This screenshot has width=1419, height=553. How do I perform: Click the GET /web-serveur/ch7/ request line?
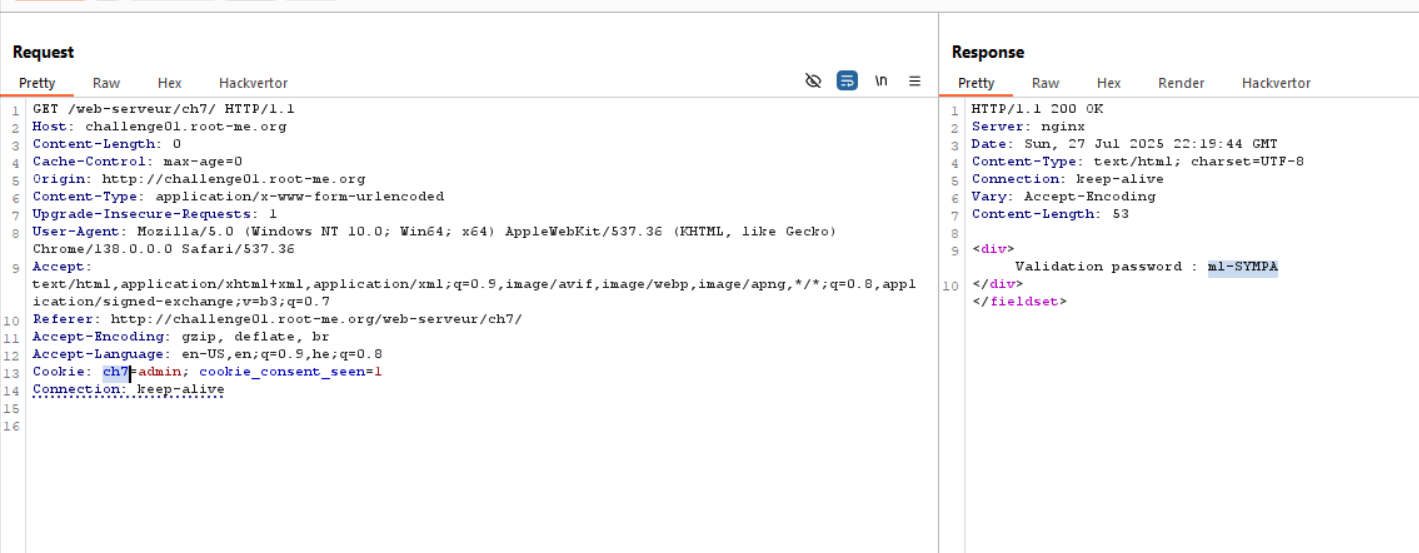tap(163, 109)
